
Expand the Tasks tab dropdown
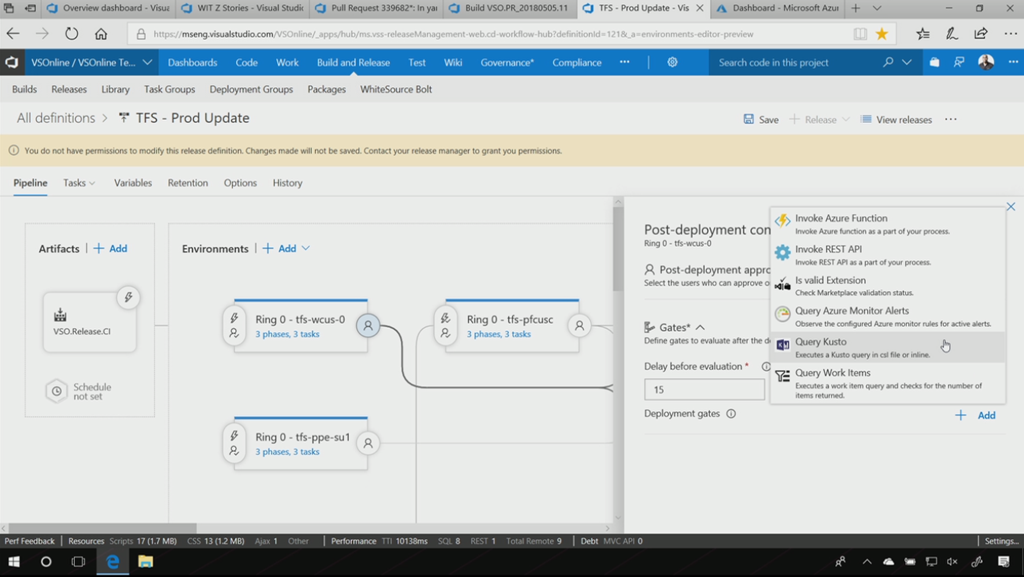pyautogui.click(x=92, y=183)
